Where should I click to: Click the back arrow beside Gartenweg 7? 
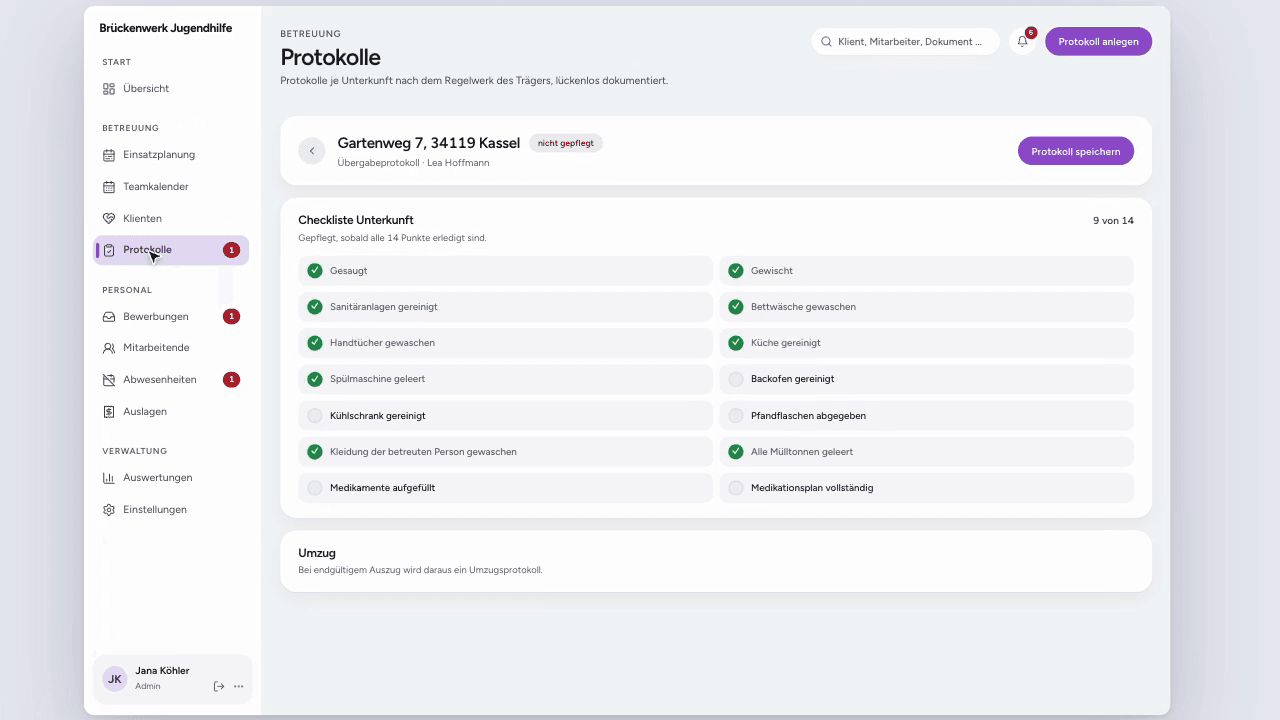(312, 151)
